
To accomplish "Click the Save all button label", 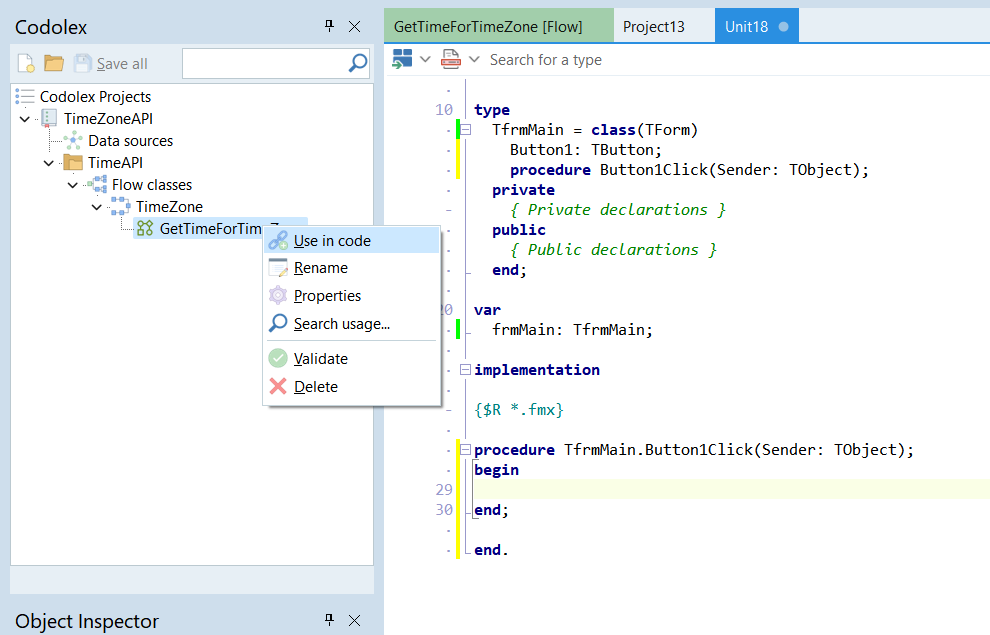I will 122,64.
